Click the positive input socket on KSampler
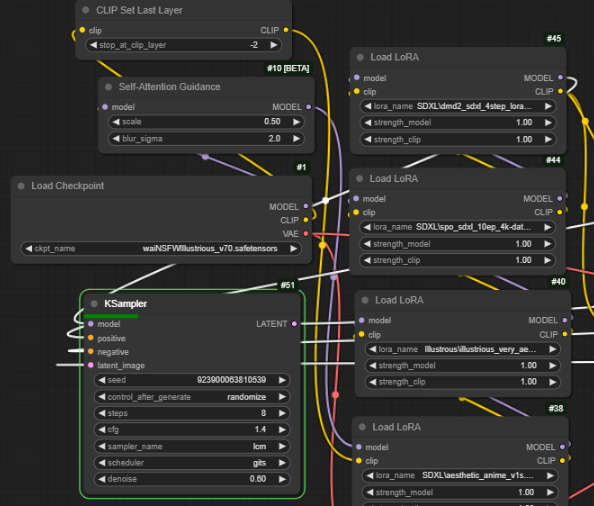594x506 pixels. [x=91, y=338]
